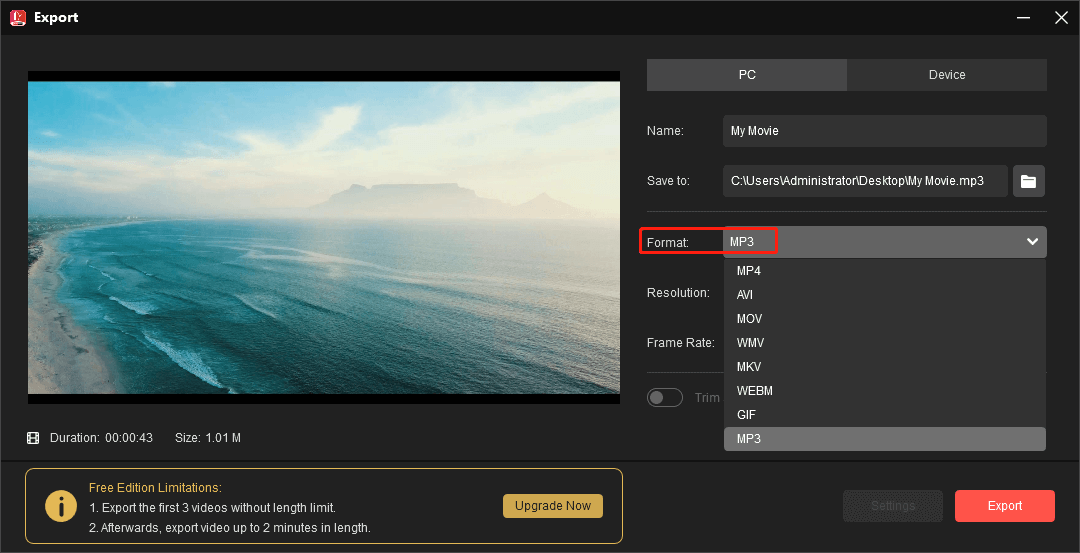Click the Size value 1.01 M
Screen dimensions: 1080x553
coord(222,438)
